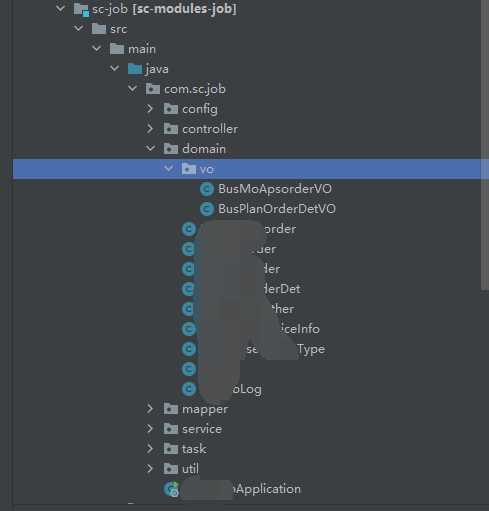Screen dimensions: 489x511
Task: Expand the service package arrow
Action: pos(150,429)
